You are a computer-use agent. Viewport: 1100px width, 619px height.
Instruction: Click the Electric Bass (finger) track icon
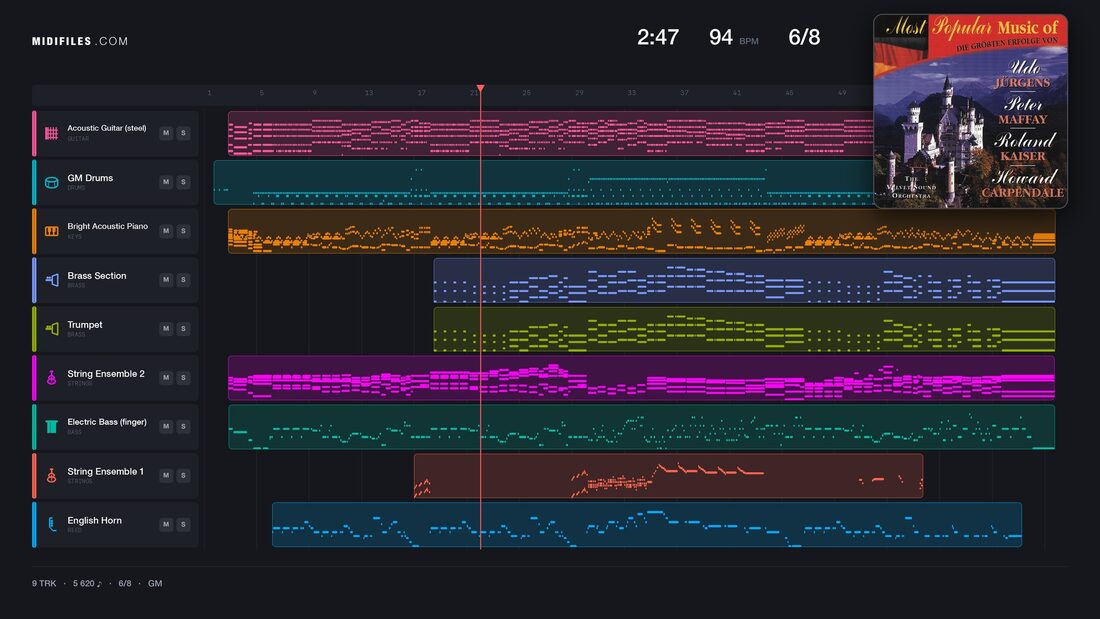(51, 427)
